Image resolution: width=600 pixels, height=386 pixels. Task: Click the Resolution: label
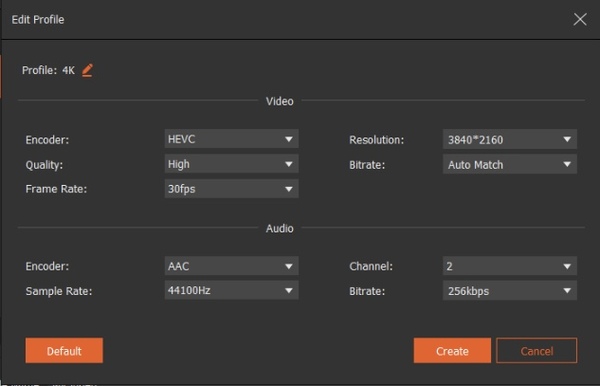click(377, 140)
